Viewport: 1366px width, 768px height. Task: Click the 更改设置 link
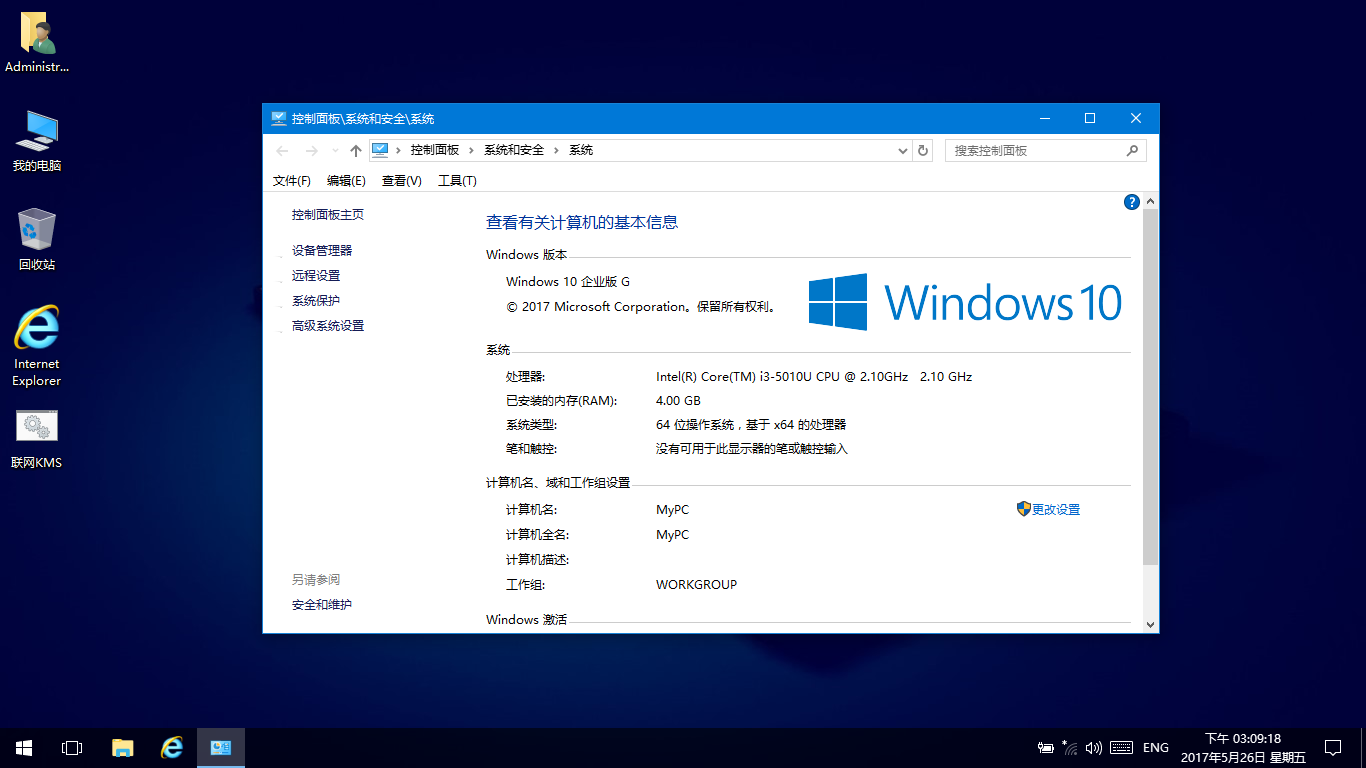1056,509
